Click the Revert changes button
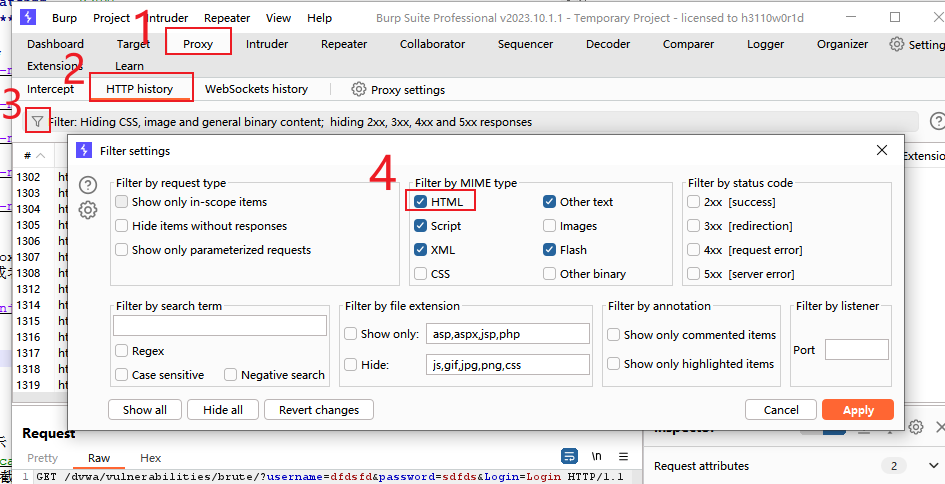This screenshot has height=484, width=945. coord(319,410)
